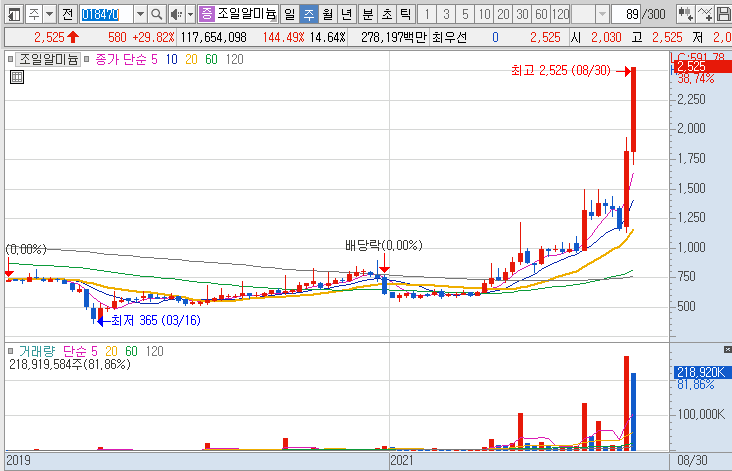Select the 주 weekly period
This screenshot has height=471, width=732.
[309, 14]
